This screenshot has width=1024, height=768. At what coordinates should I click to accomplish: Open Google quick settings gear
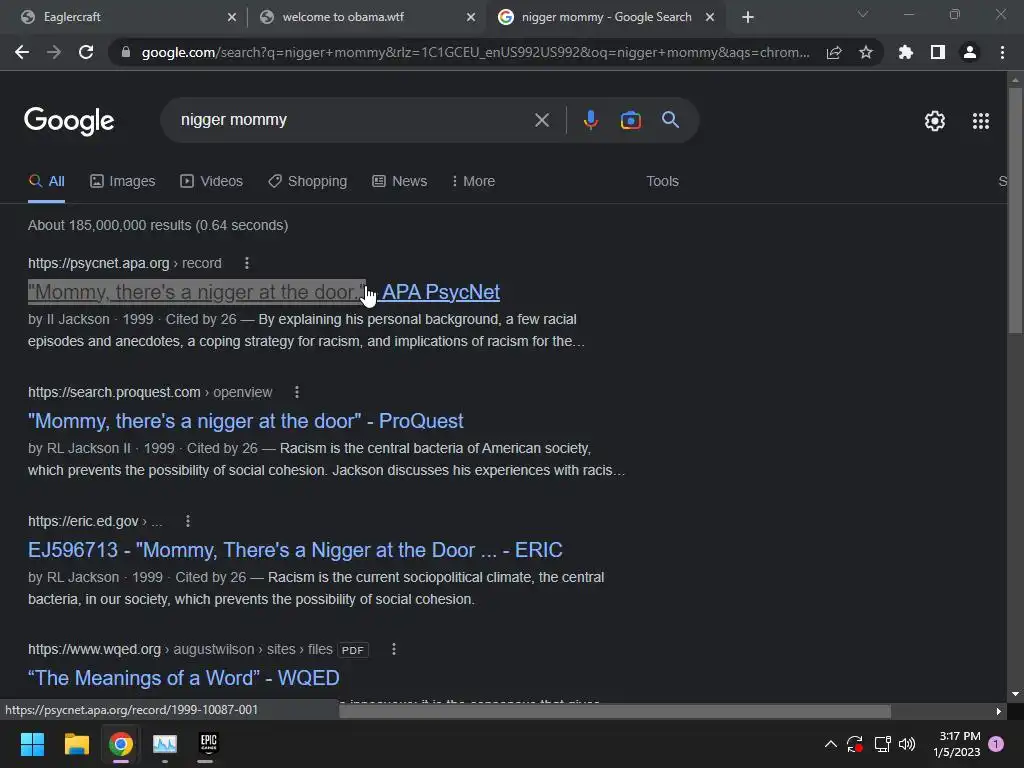pos(935,121)
